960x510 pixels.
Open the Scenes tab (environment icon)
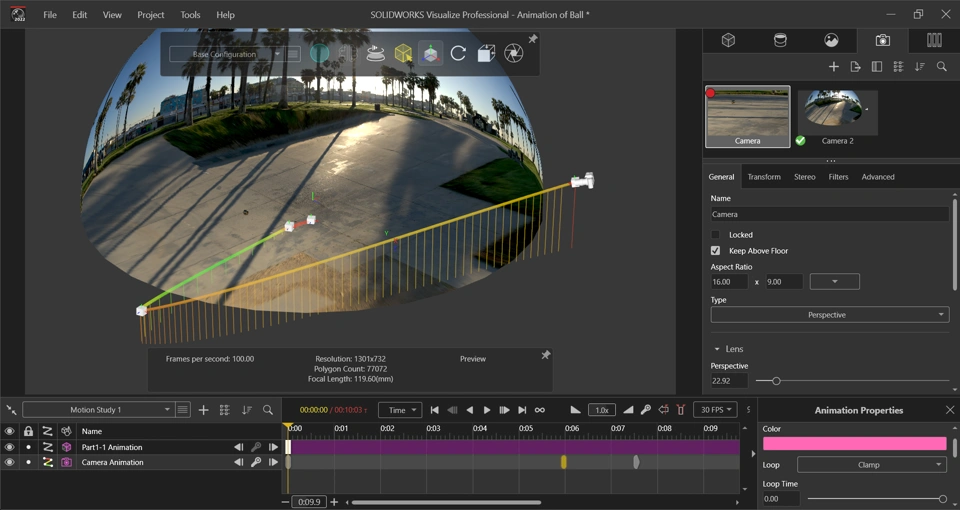(831, 40)
